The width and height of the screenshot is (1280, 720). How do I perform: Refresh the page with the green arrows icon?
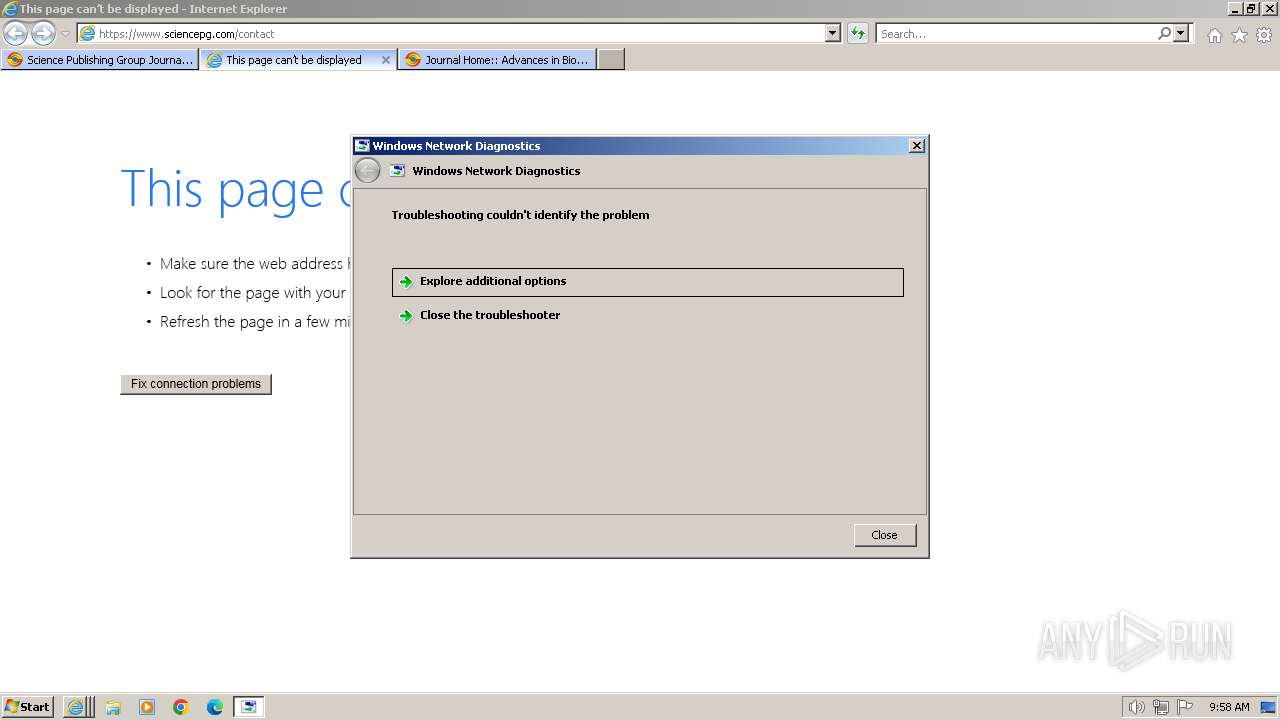click(857, 33)
